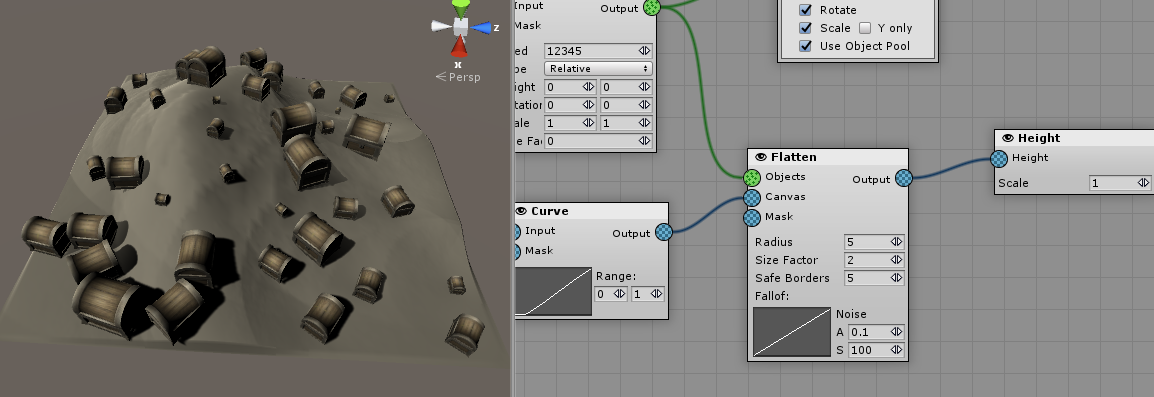Image resolution: width=1154 pixels, height=397 pixels.
Task: Click the Radius field stepper arrows
Action: coord(896,242)
